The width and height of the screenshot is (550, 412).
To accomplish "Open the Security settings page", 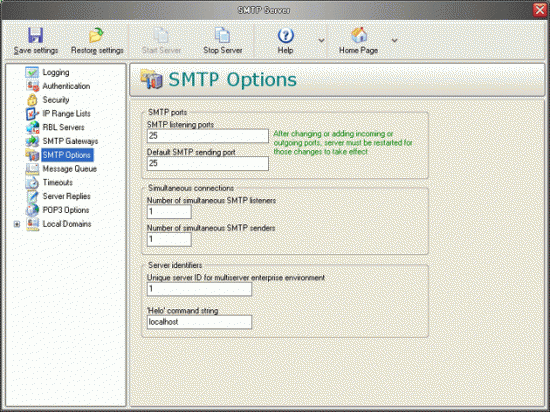I will tap(56, 100).
